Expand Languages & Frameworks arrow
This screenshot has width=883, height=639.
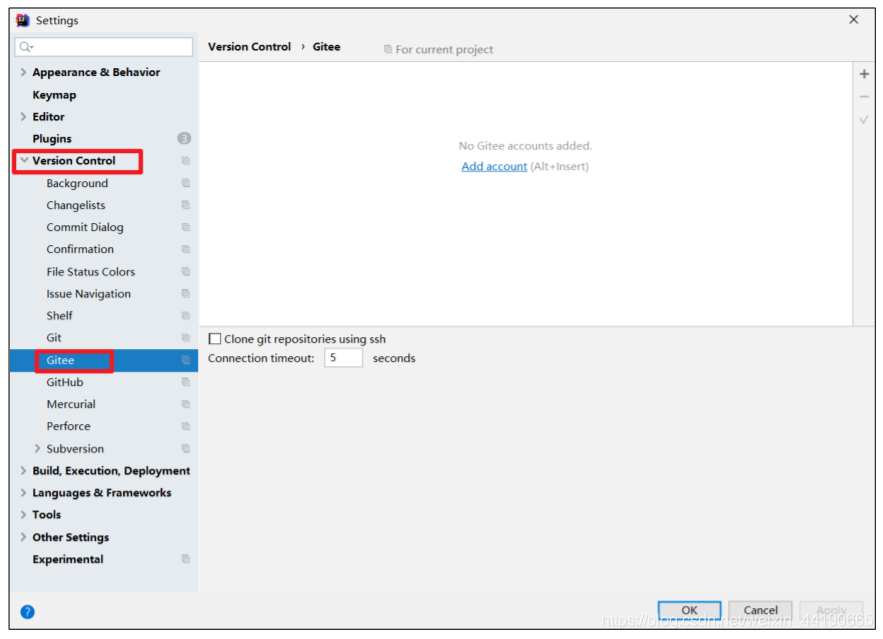click(23, 493)
